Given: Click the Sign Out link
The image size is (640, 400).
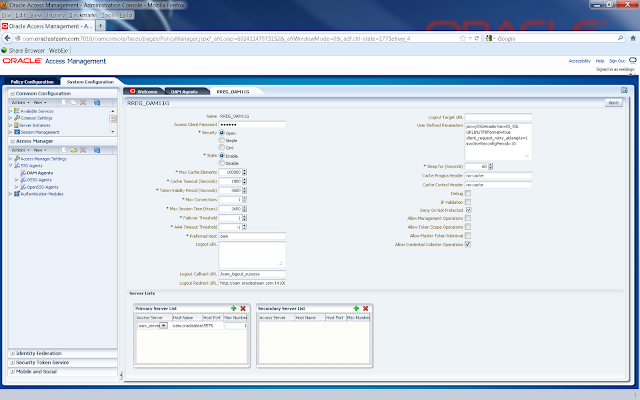Looking at the screenshot, I should pos(617,61).
